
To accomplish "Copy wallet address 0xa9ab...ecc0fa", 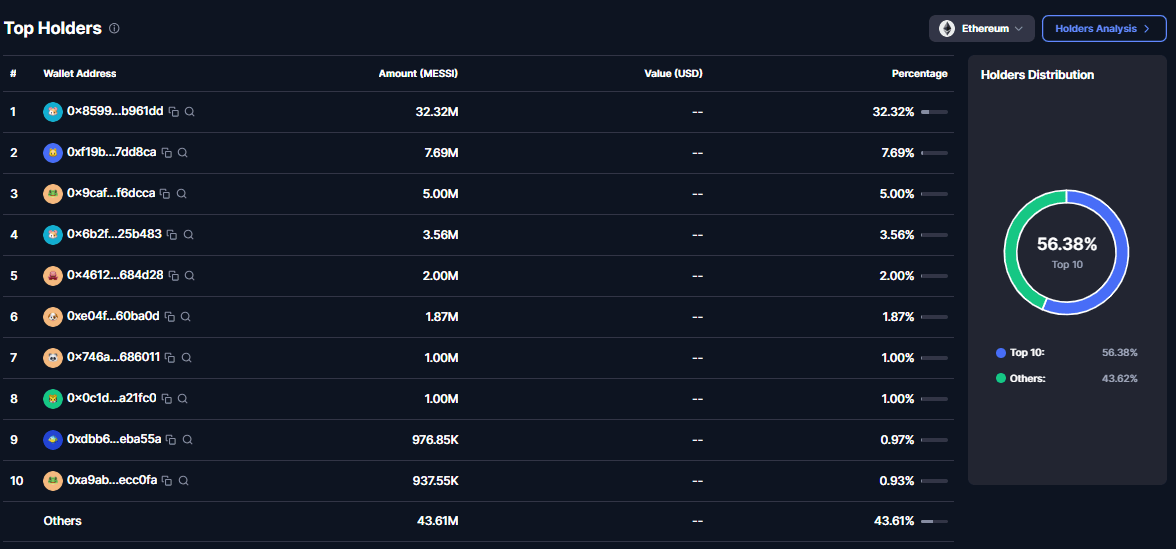I will (x=166, y=480).
